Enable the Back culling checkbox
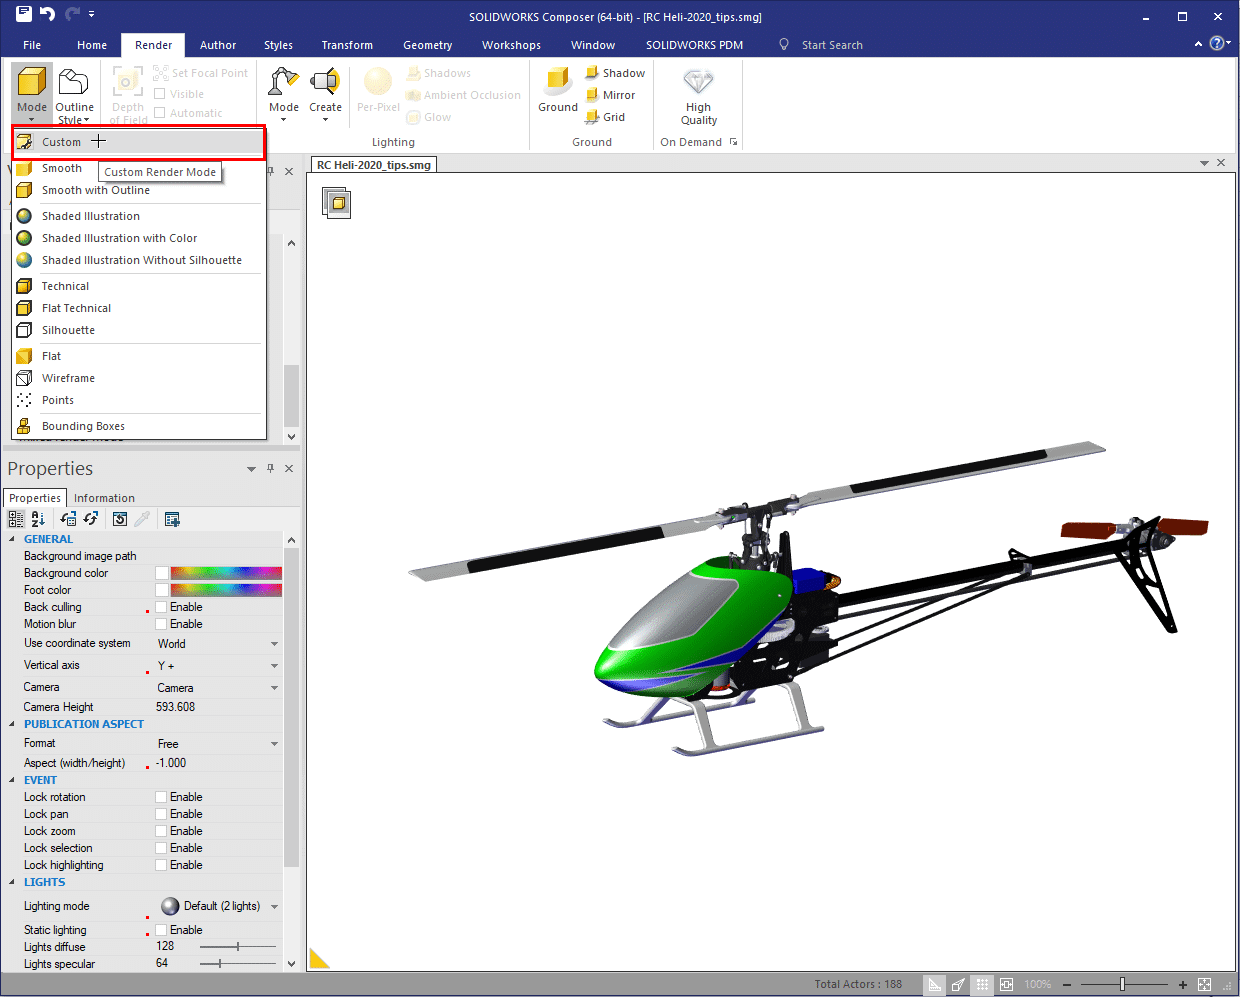This screenshot has width=1240, height=997. pos(162,607)
